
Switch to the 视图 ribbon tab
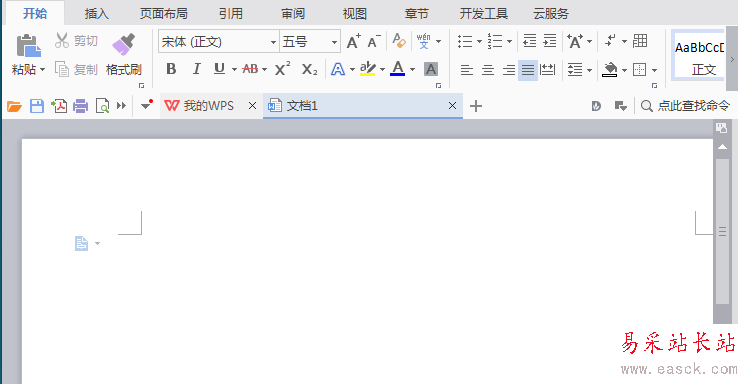pyautogui.click(x=355, y=14)
